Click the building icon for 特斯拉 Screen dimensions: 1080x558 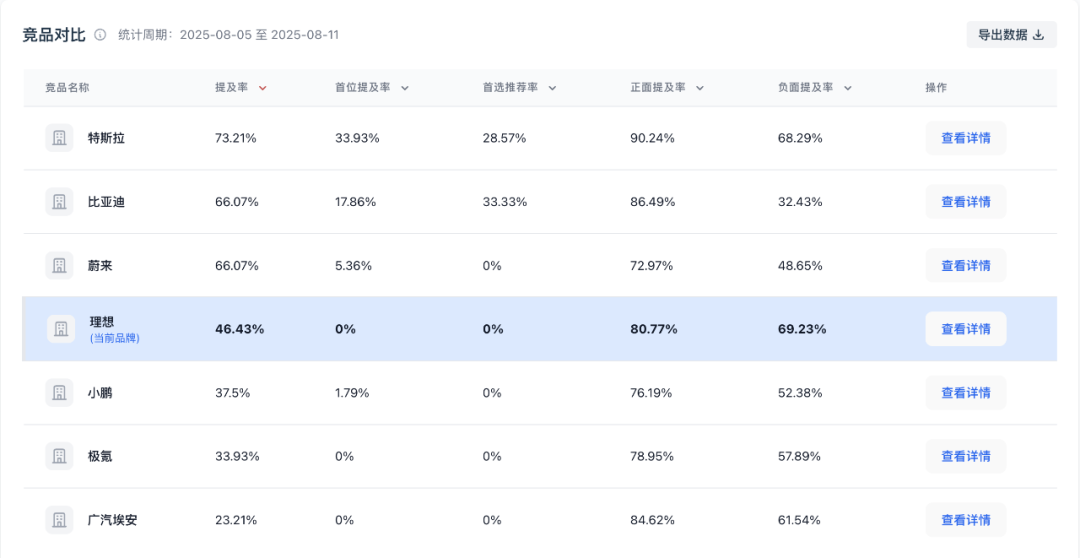(59, 138)
